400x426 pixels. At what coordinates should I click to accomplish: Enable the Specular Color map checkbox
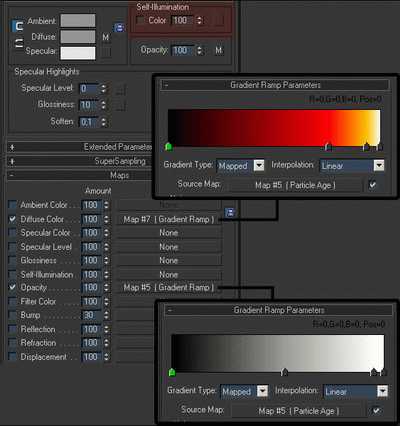tap(12, 232)
